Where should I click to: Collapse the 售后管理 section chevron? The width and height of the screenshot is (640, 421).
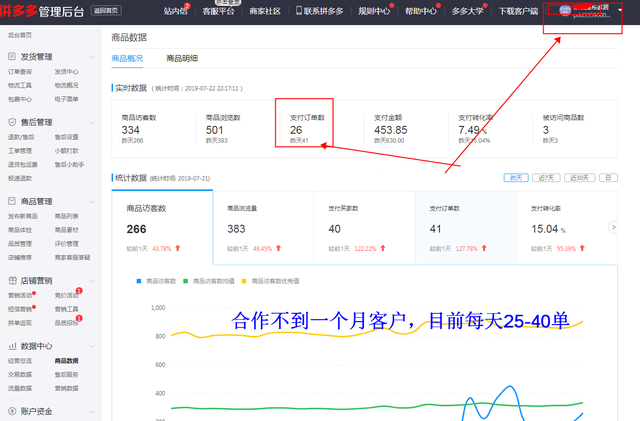[91, 123]
